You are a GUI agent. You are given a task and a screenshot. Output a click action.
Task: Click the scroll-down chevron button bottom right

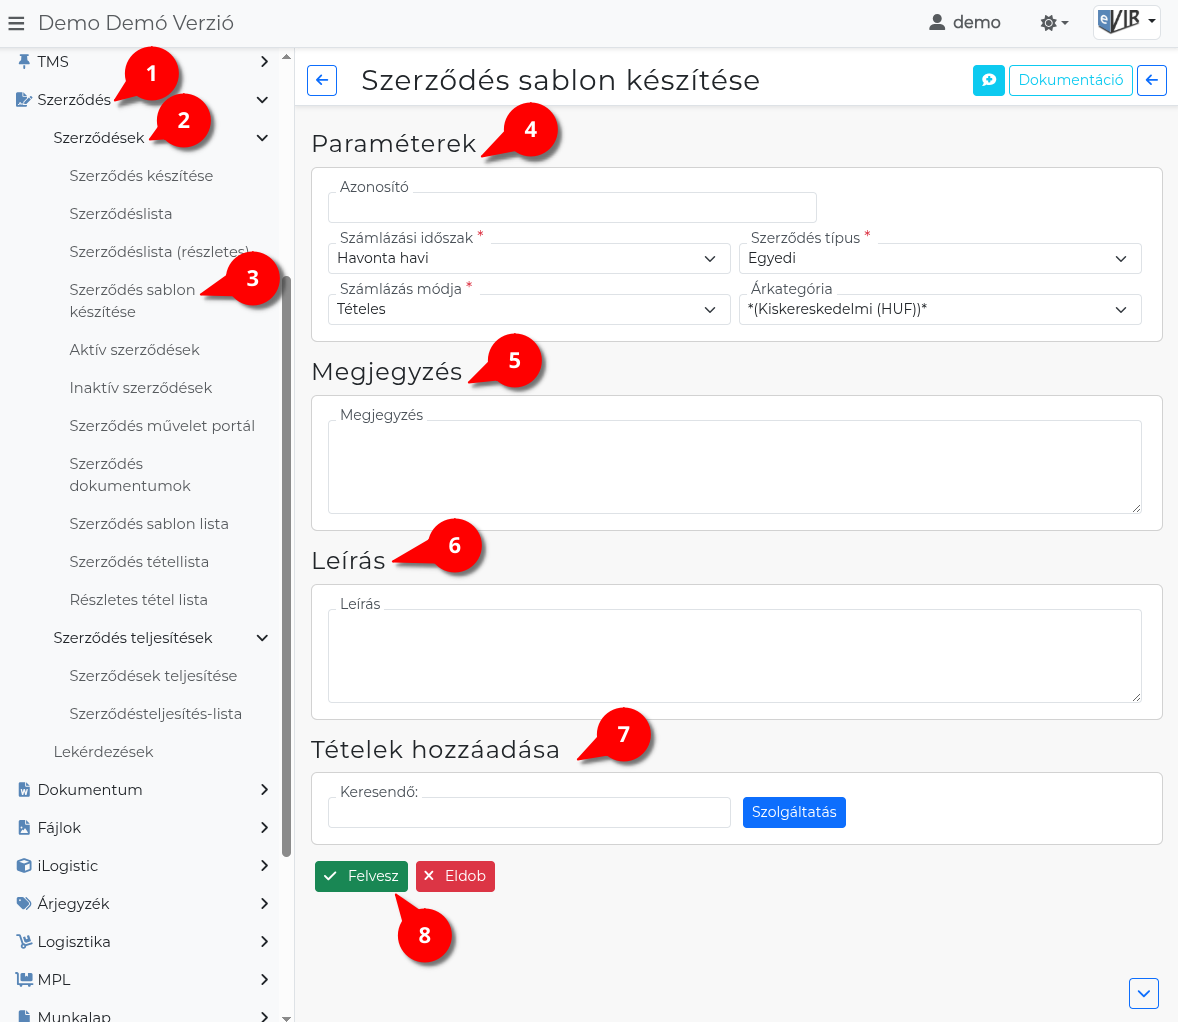1143,993
